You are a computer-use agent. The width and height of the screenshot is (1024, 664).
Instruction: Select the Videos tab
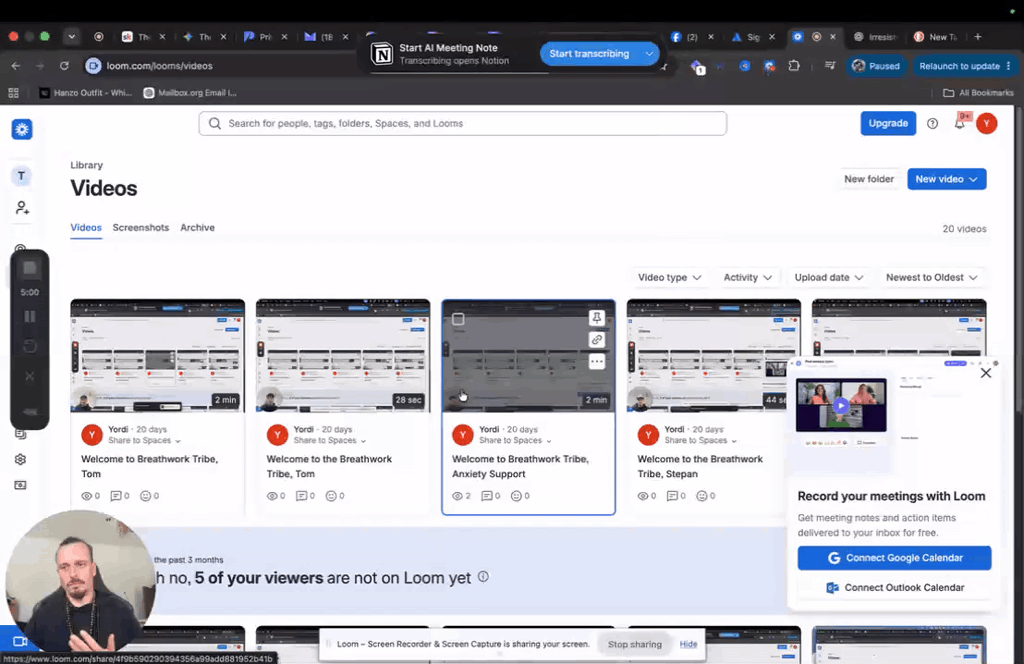pyautogui.click(x=86, y=227)
